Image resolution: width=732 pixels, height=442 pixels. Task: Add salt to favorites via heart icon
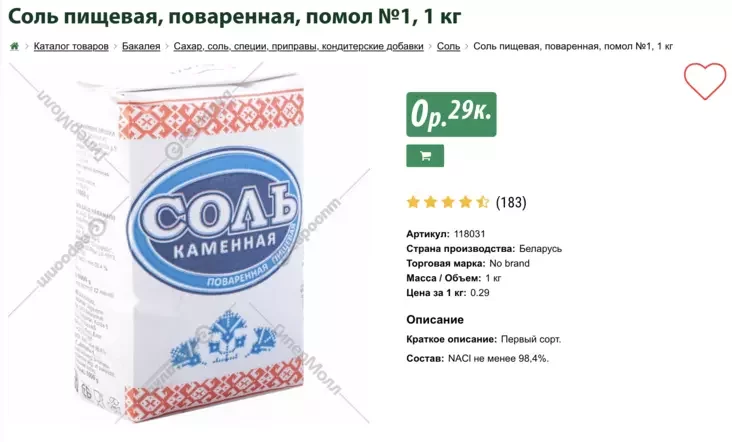705,82
